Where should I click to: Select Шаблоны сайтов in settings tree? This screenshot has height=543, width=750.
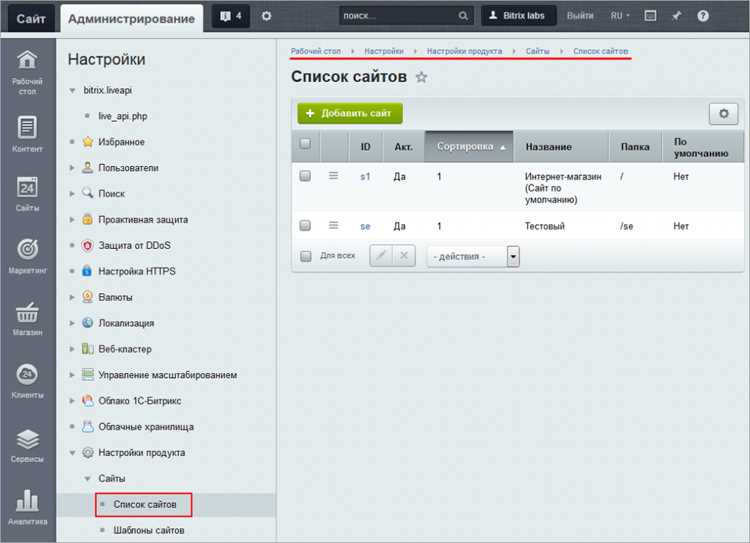148,530
